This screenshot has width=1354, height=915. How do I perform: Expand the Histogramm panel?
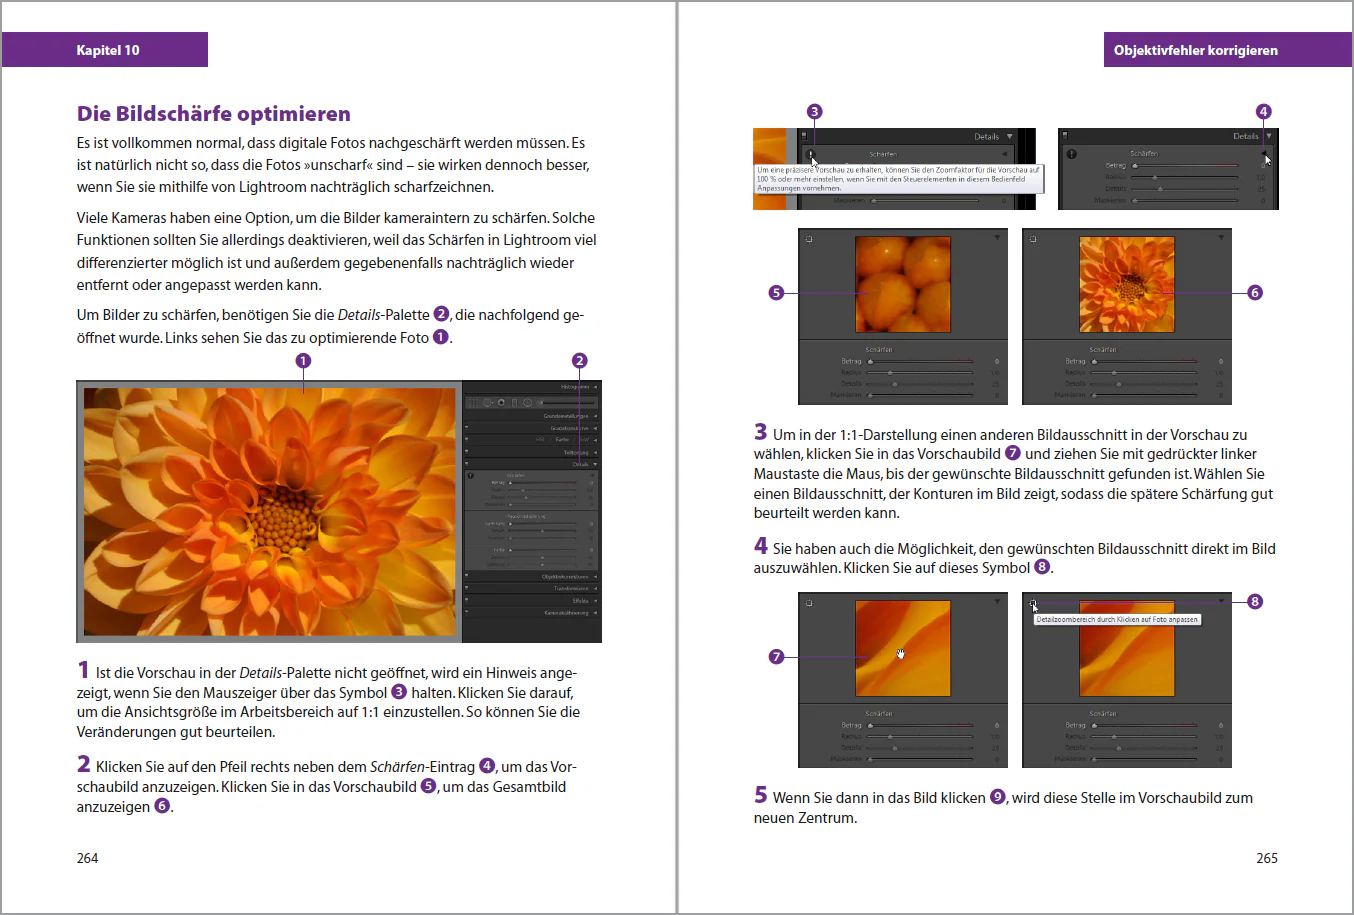595,387
